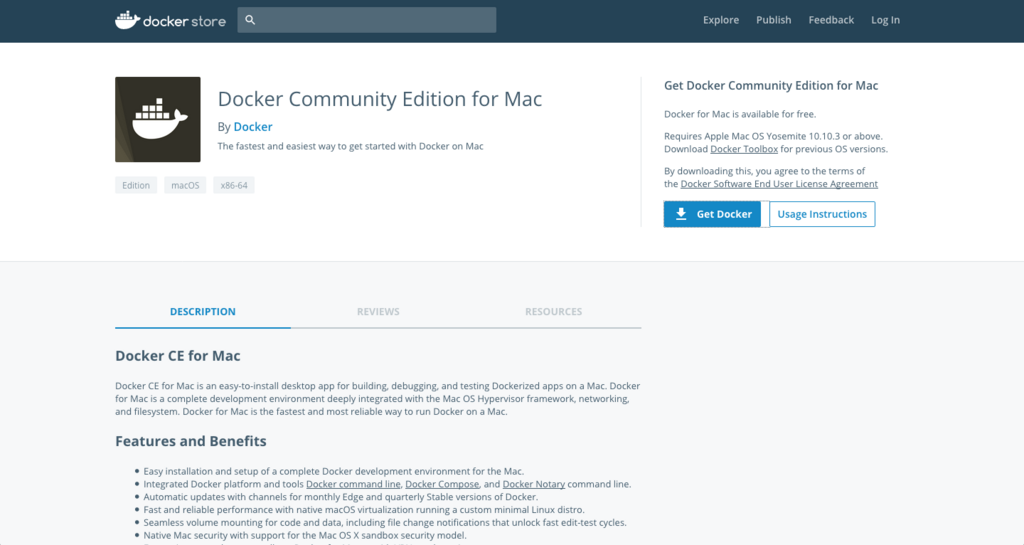This screenshot has width=1024, height=545.
Task: Click the Docker Store whale logo
Action: tap(128, 20)
